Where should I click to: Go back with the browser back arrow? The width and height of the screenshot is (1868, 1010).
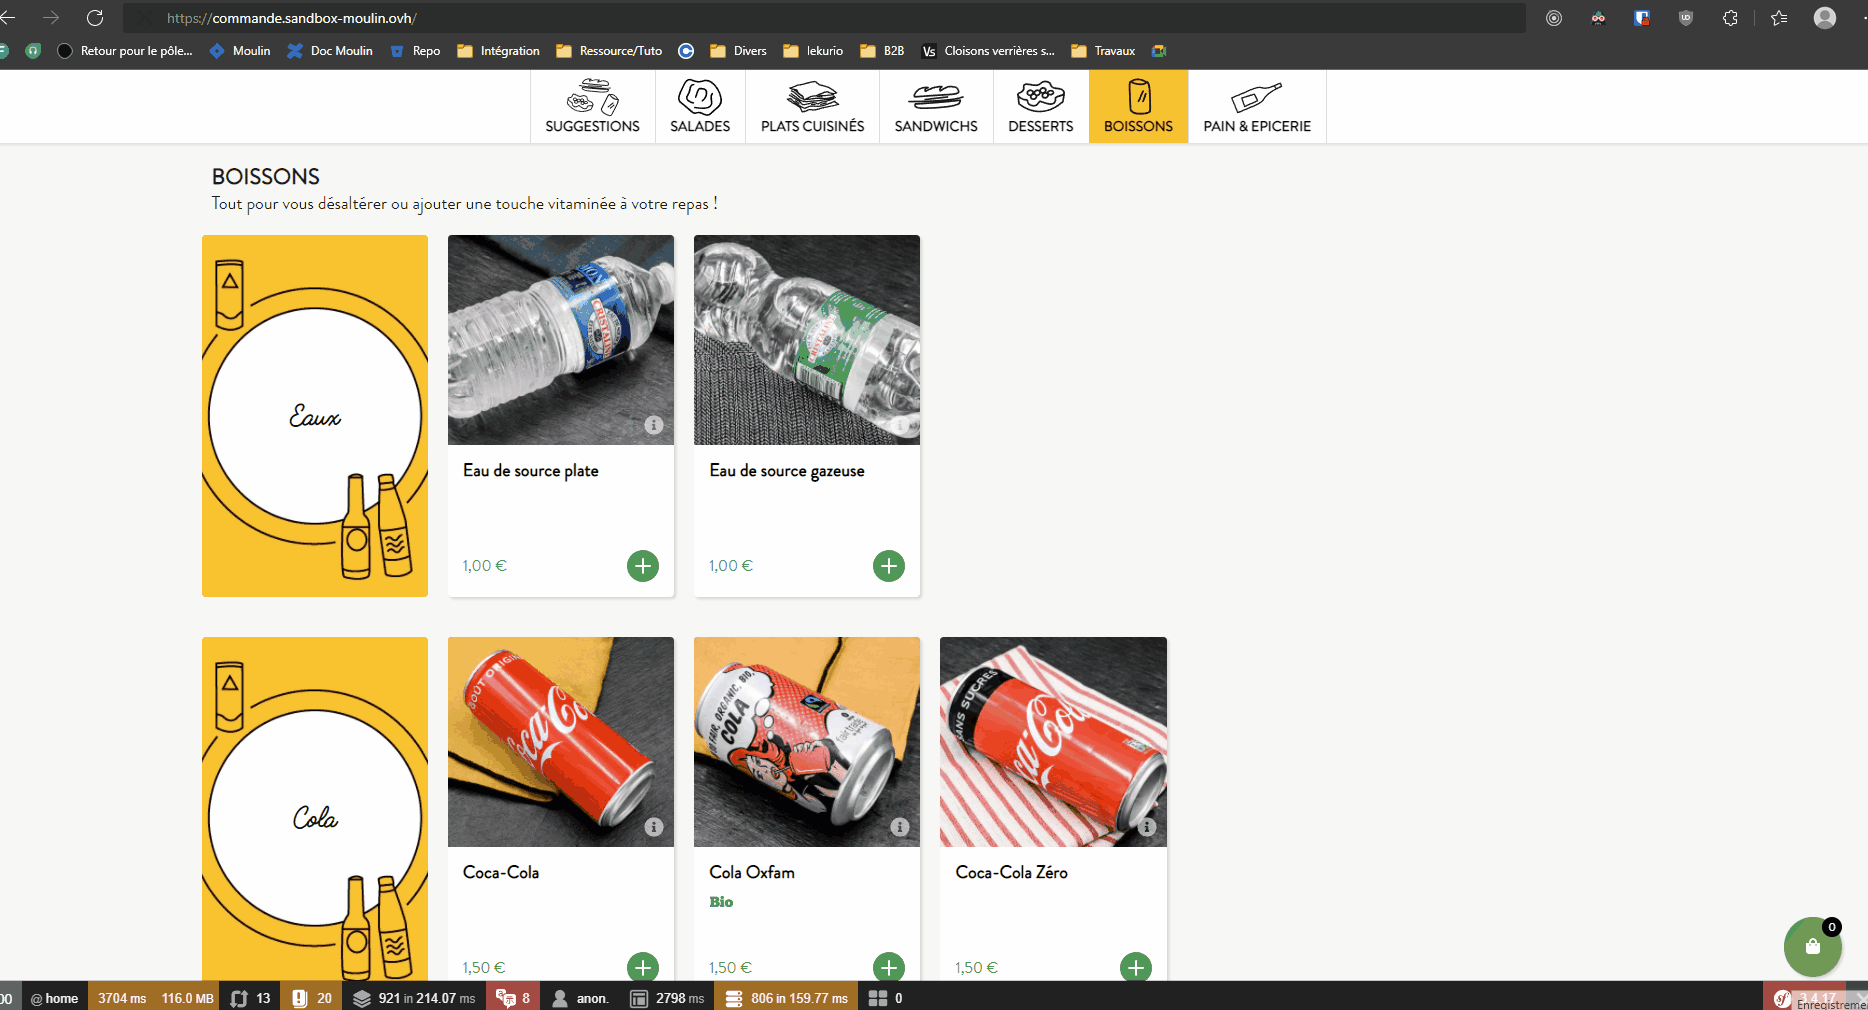[x=8, y=18]
